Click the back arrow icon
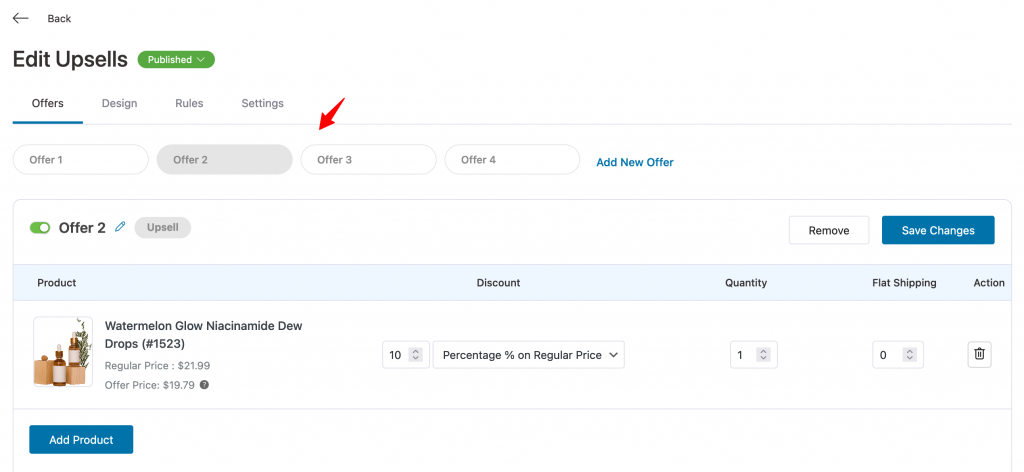1024x472 pixels. 21,18
